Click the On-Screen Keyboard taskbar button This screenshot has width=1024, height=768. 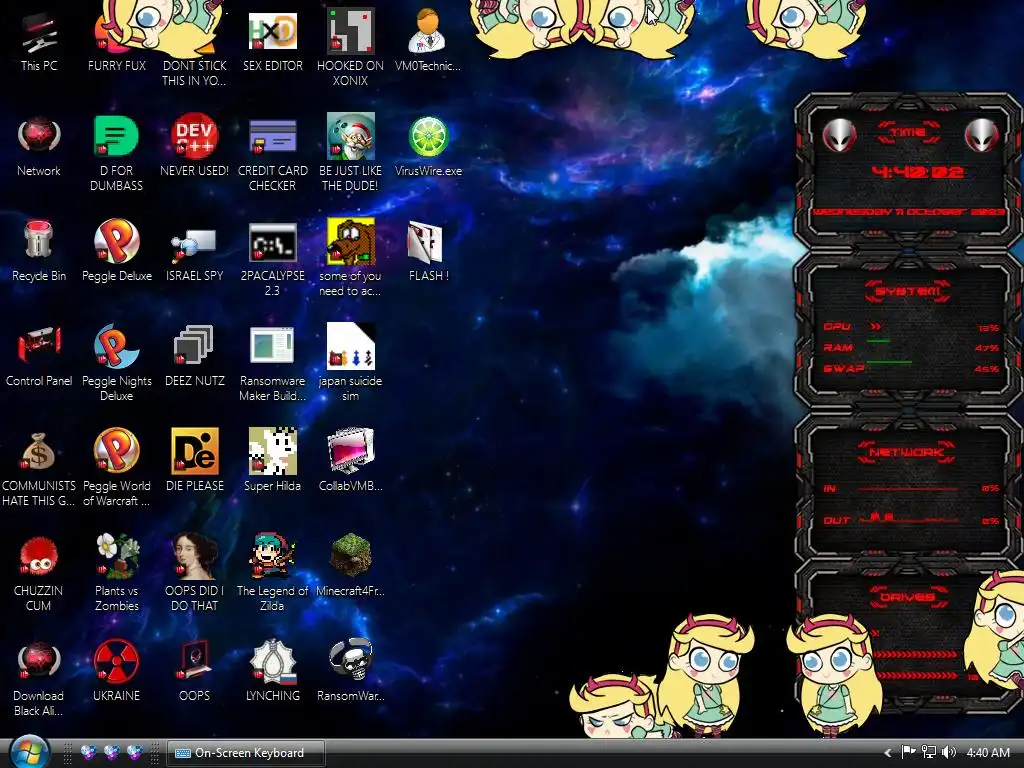pyautogui.click(x=246, y=753)
